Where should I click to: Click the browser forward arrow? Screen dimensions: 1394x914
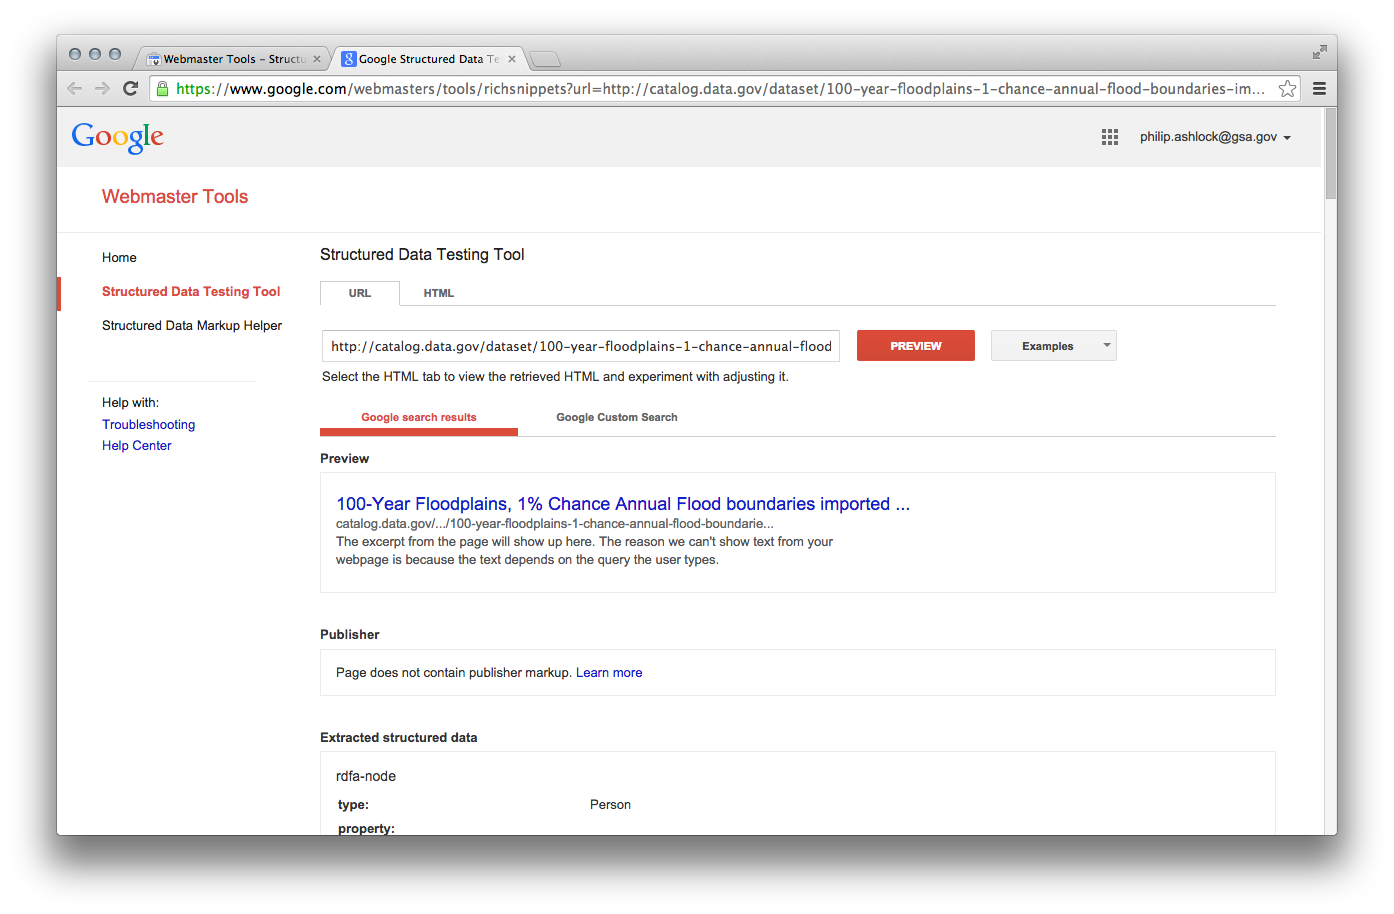point(102,88)
